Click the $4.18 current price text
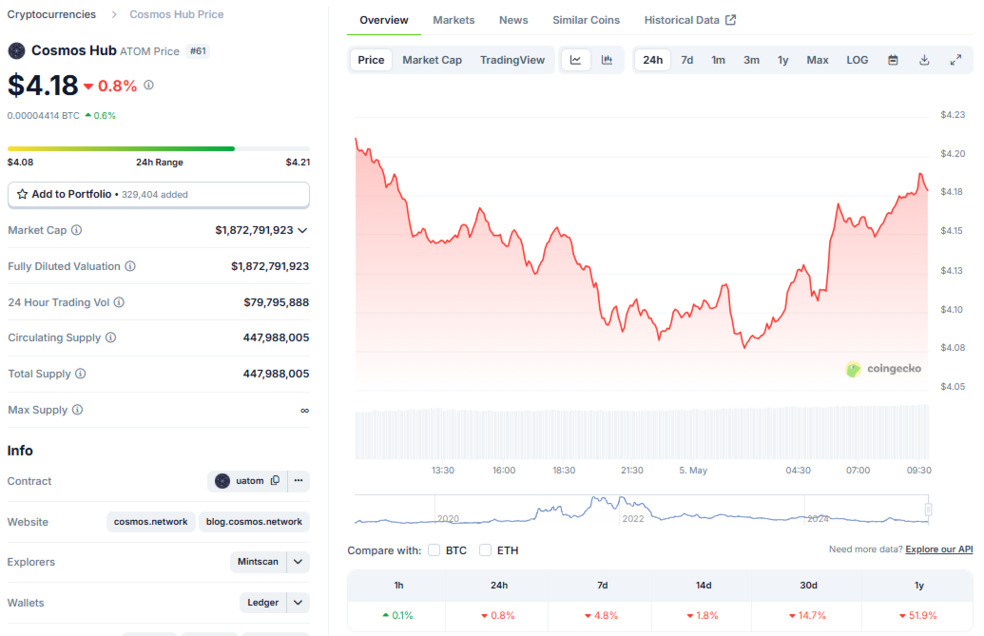 [x=43, y=85]
